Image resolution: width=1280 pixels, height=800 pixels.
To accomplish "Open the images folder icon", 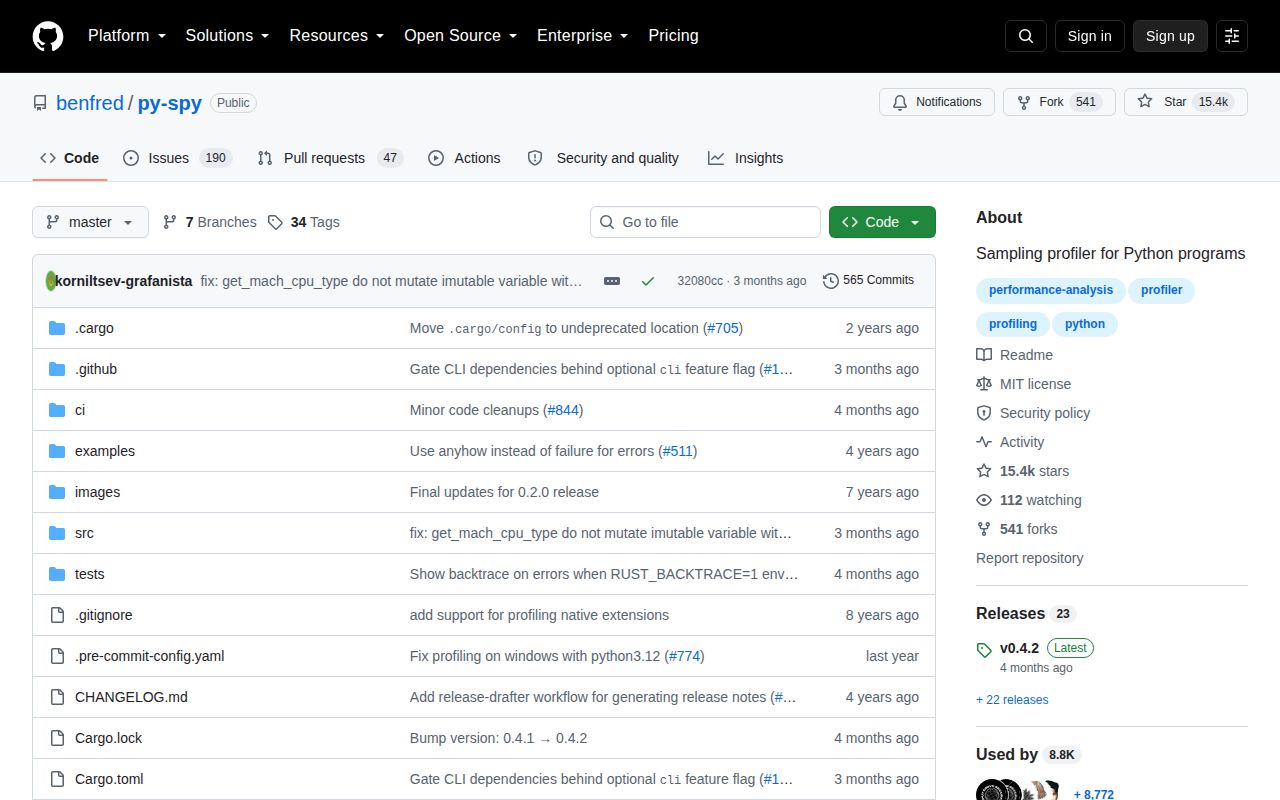I will click(x=57, y=492).
